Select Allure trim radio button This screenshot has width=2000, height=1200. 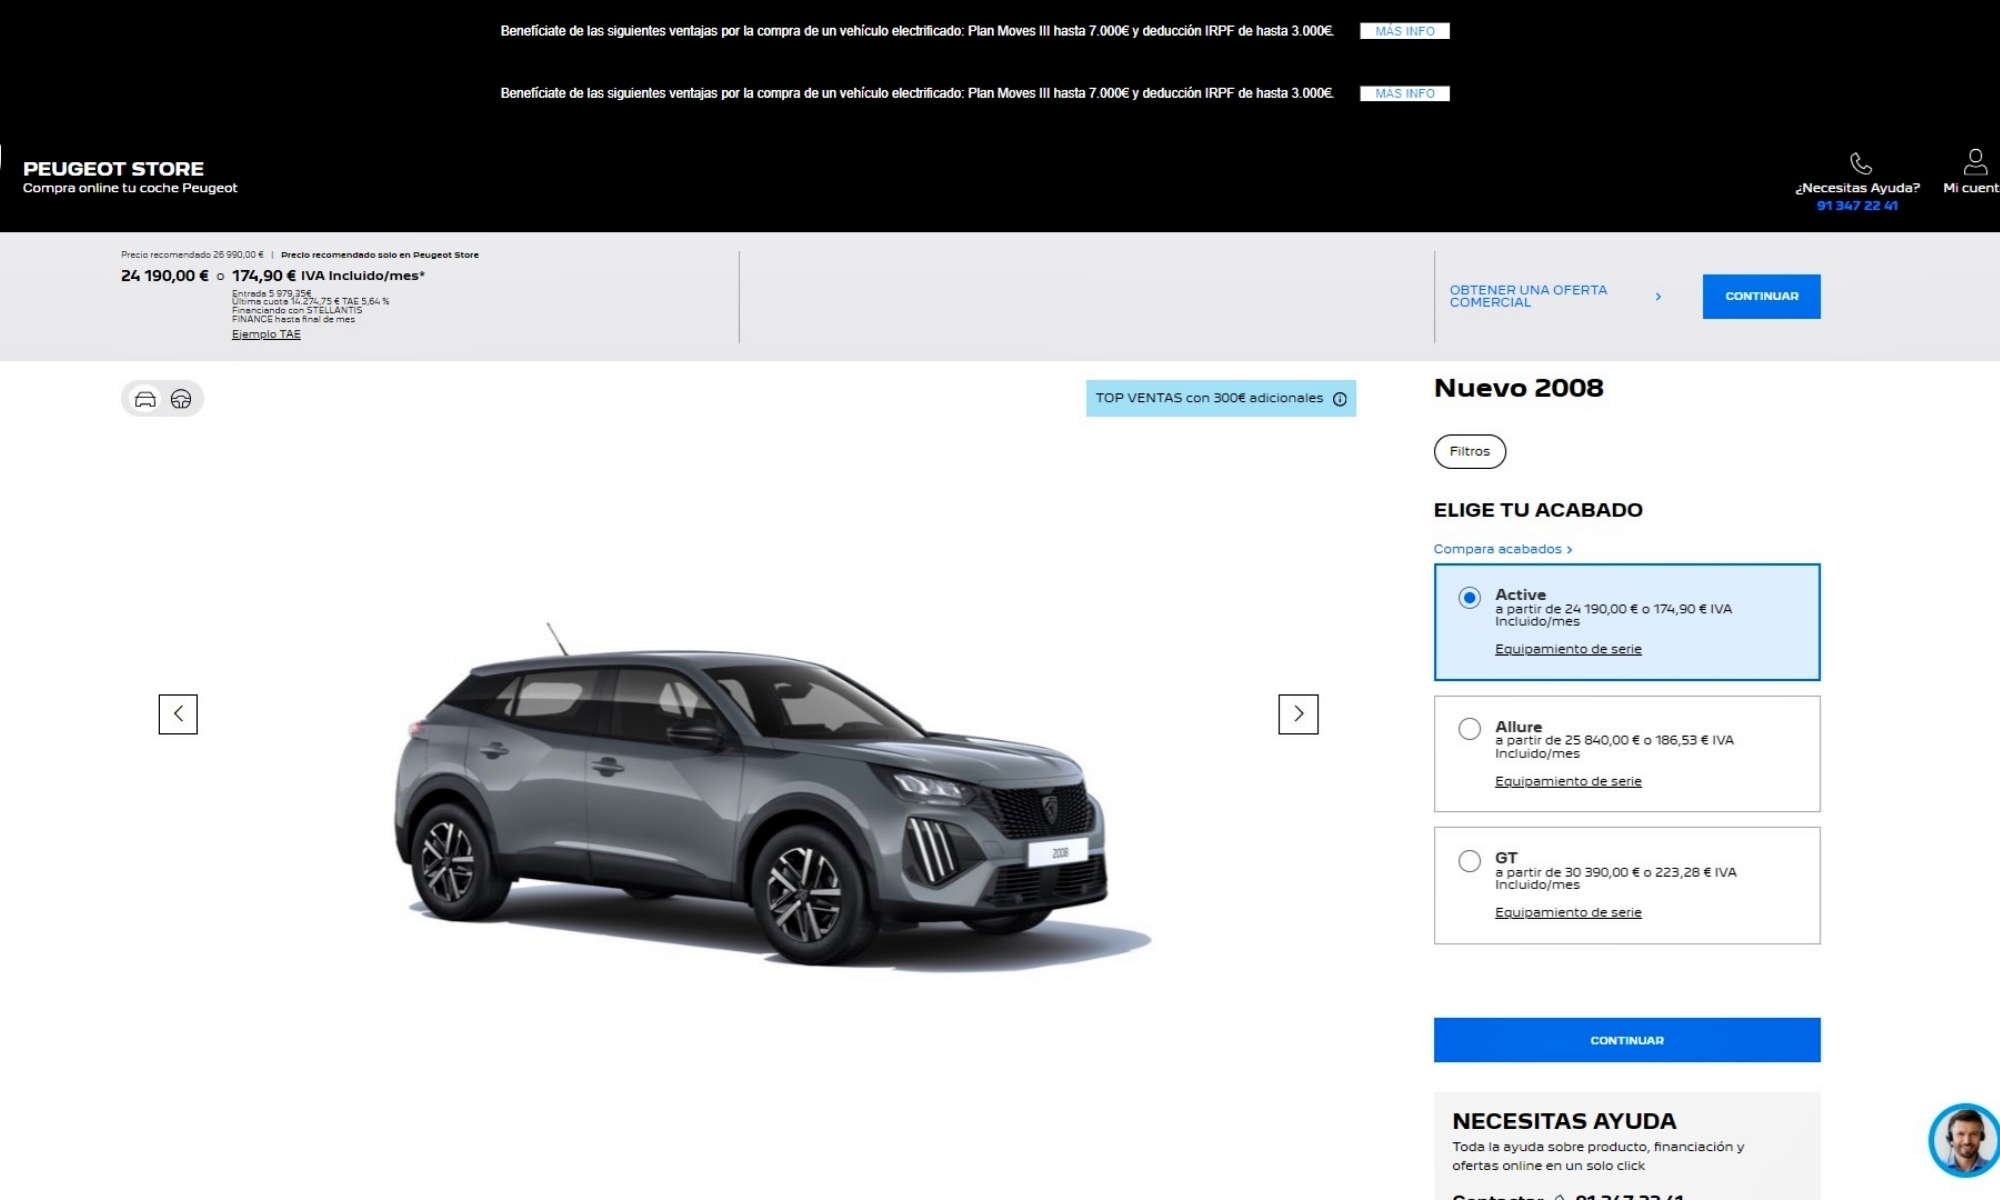click(x=1469, y=729)
